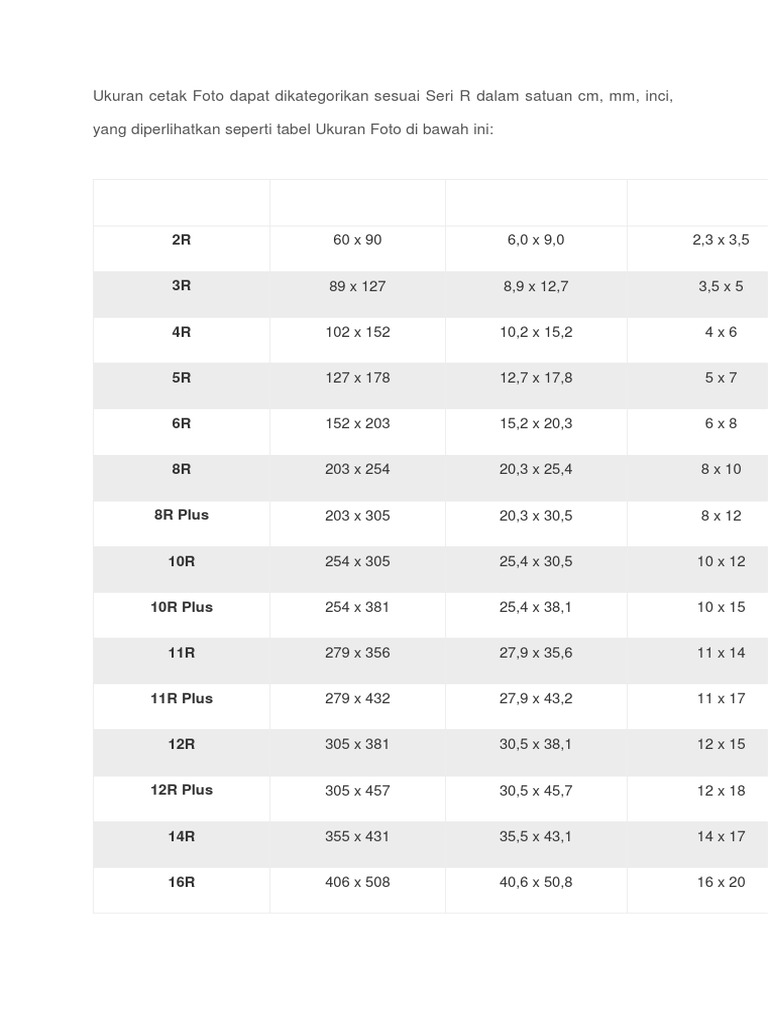
Task: Click the intro sentence starting 'Ukuran cetak Foto'
Action: click(x=383, y=96)
